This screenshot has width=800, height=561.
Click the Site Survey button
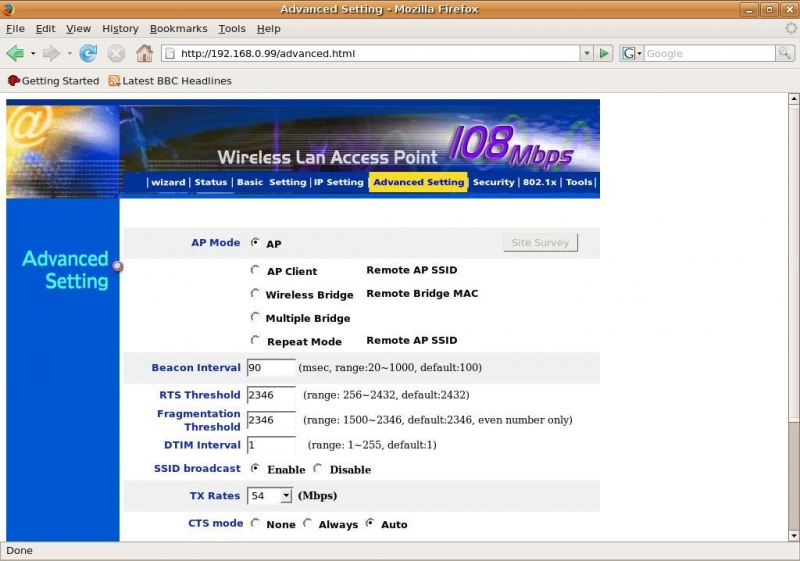(x=539, y=242)
